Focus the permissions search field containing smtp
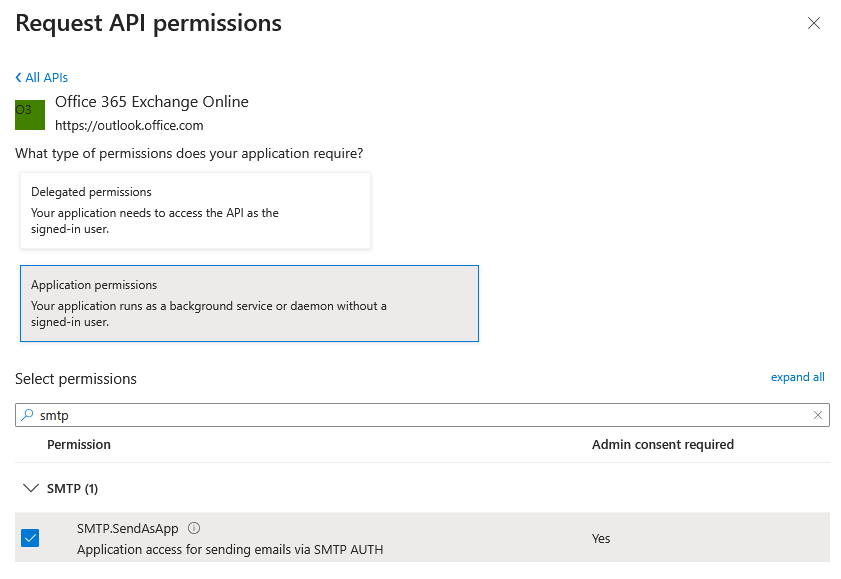841x579 pixels. tap(400, 415)
